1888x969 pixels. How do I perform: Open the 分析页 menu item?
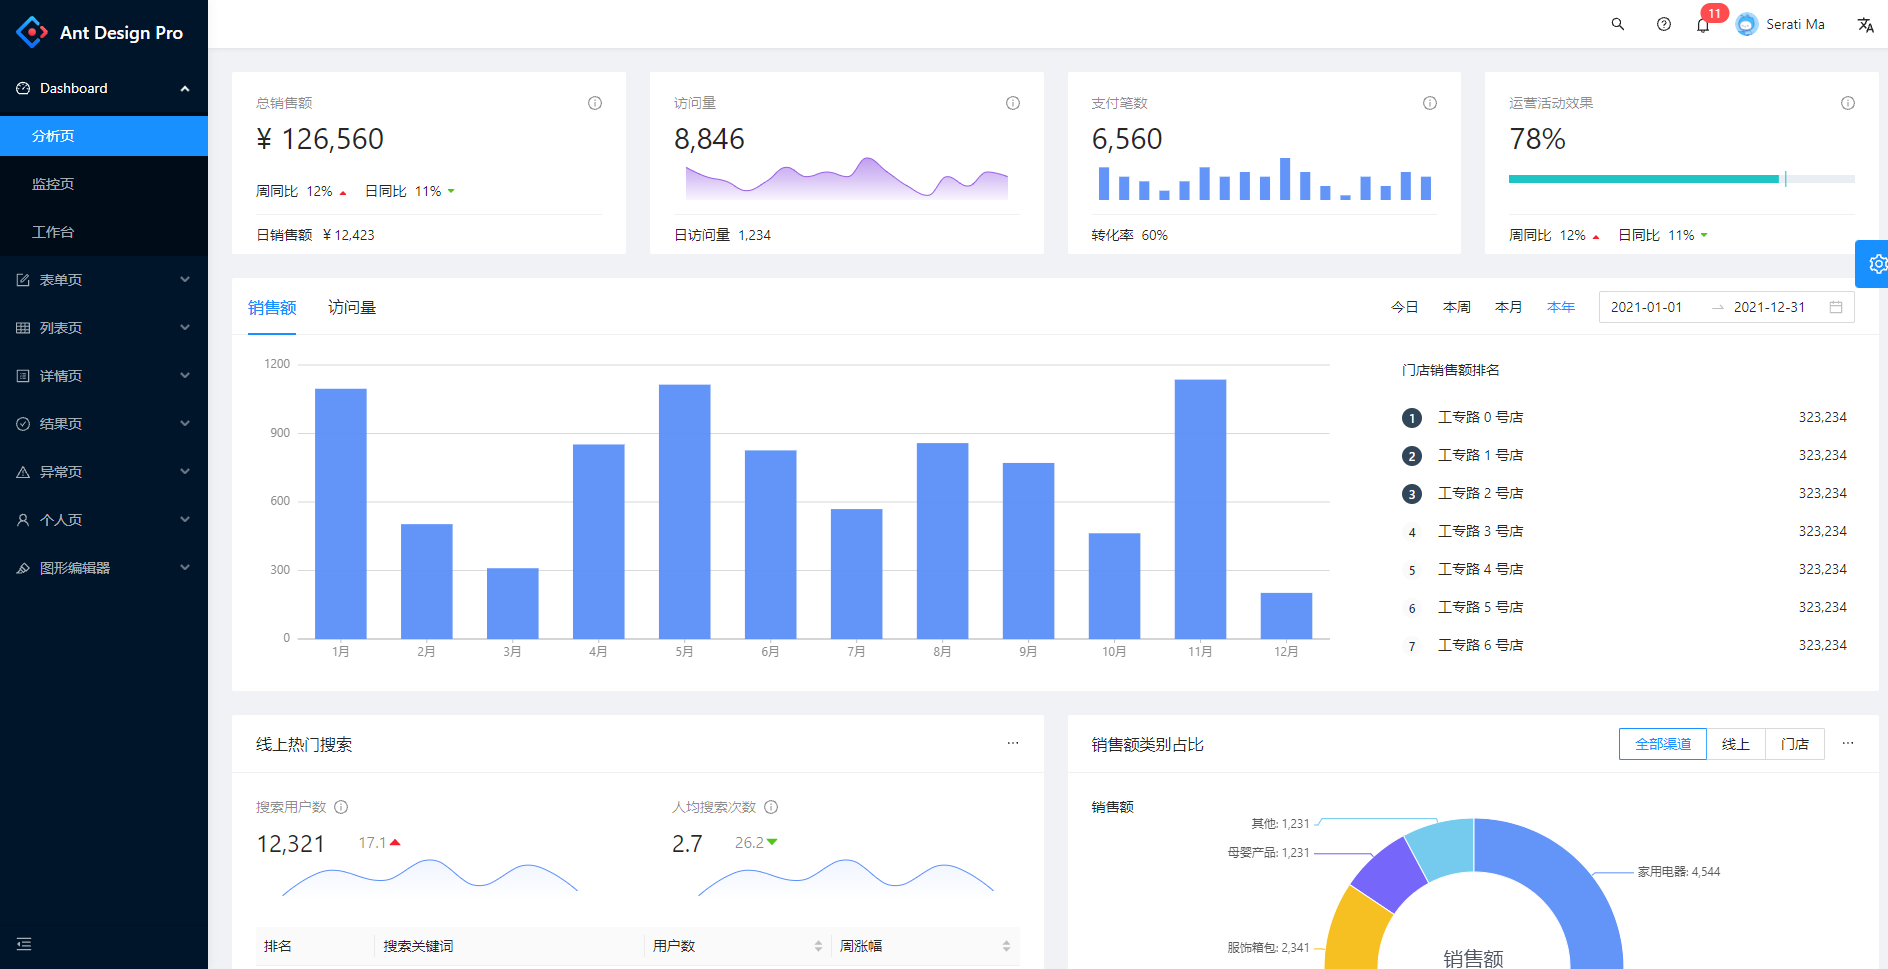(104, 136)
